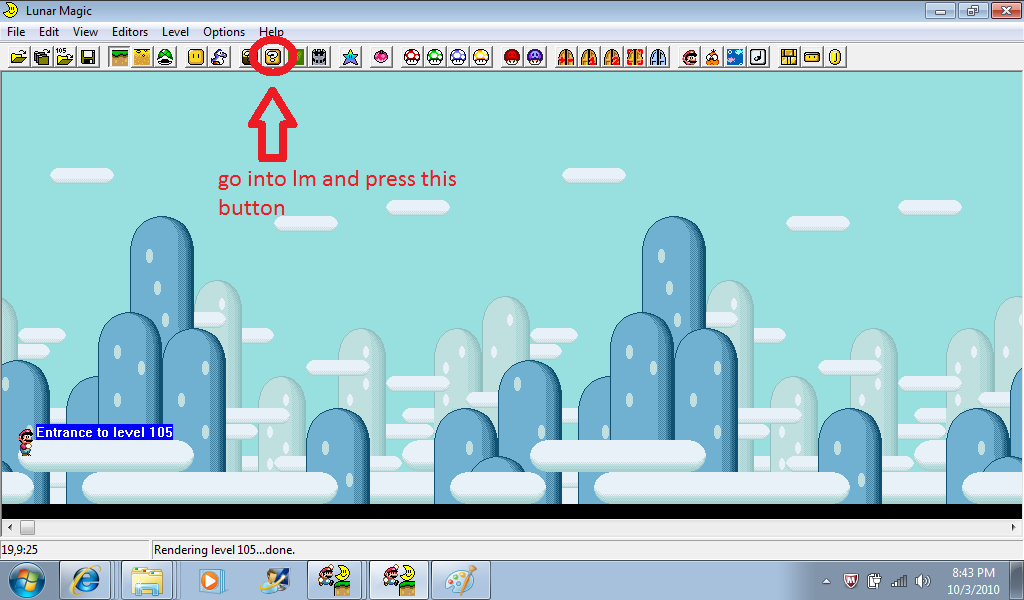
Task: Open the File menu
Action: click(x=16, y=32)
